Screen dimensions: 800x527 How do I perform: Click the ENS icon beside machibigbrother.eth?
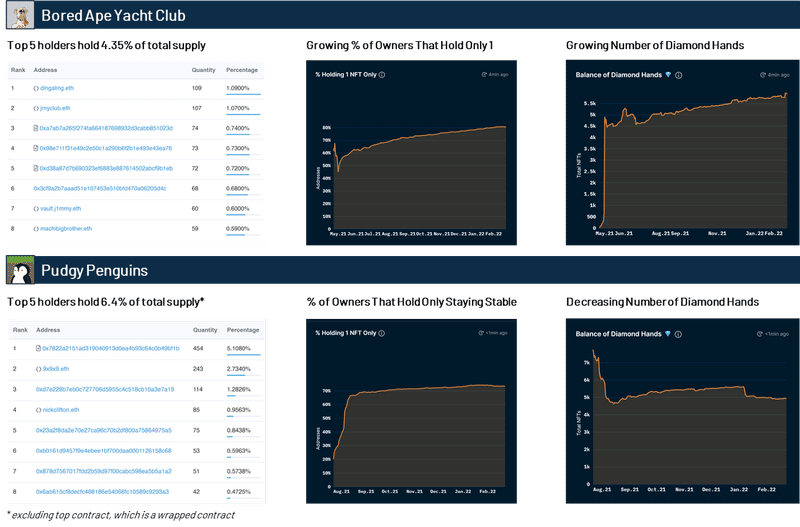[36, 229]
